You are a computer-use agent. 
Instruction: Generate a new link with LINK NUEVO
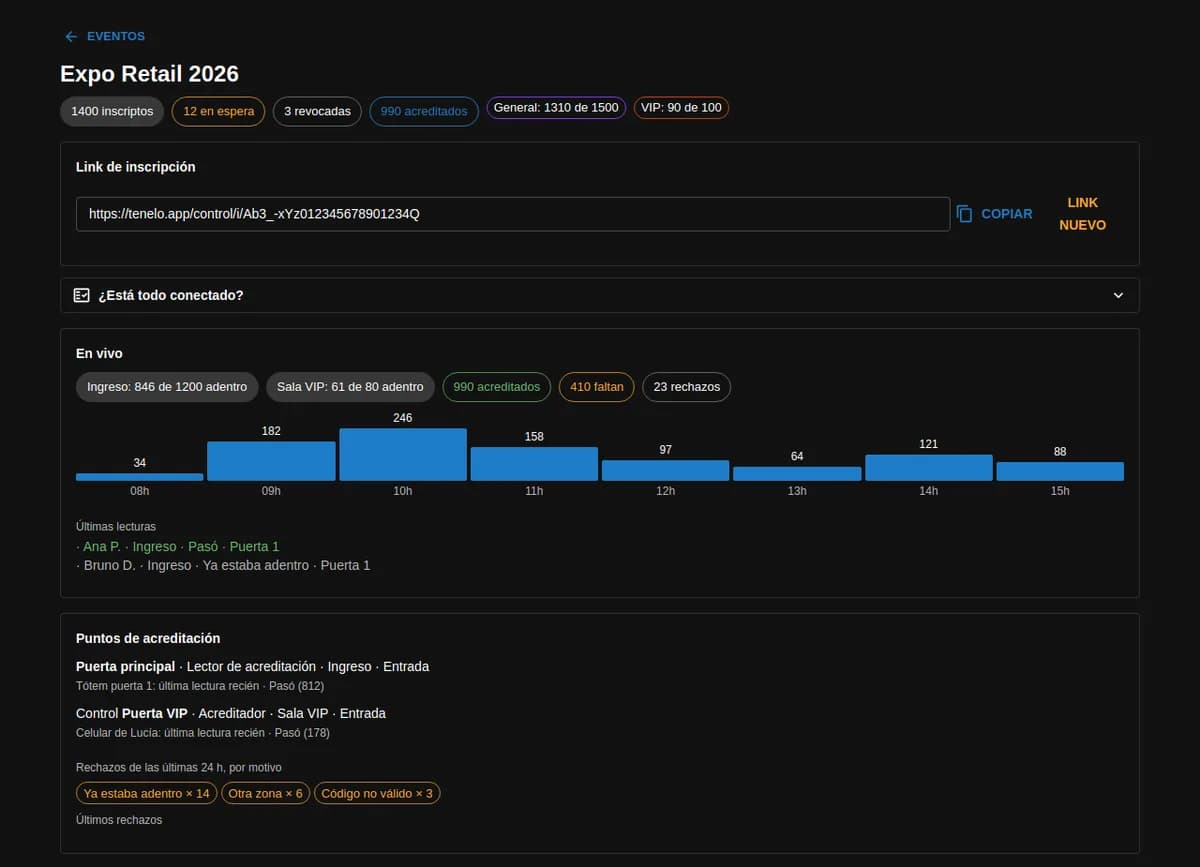[1083, 214]
